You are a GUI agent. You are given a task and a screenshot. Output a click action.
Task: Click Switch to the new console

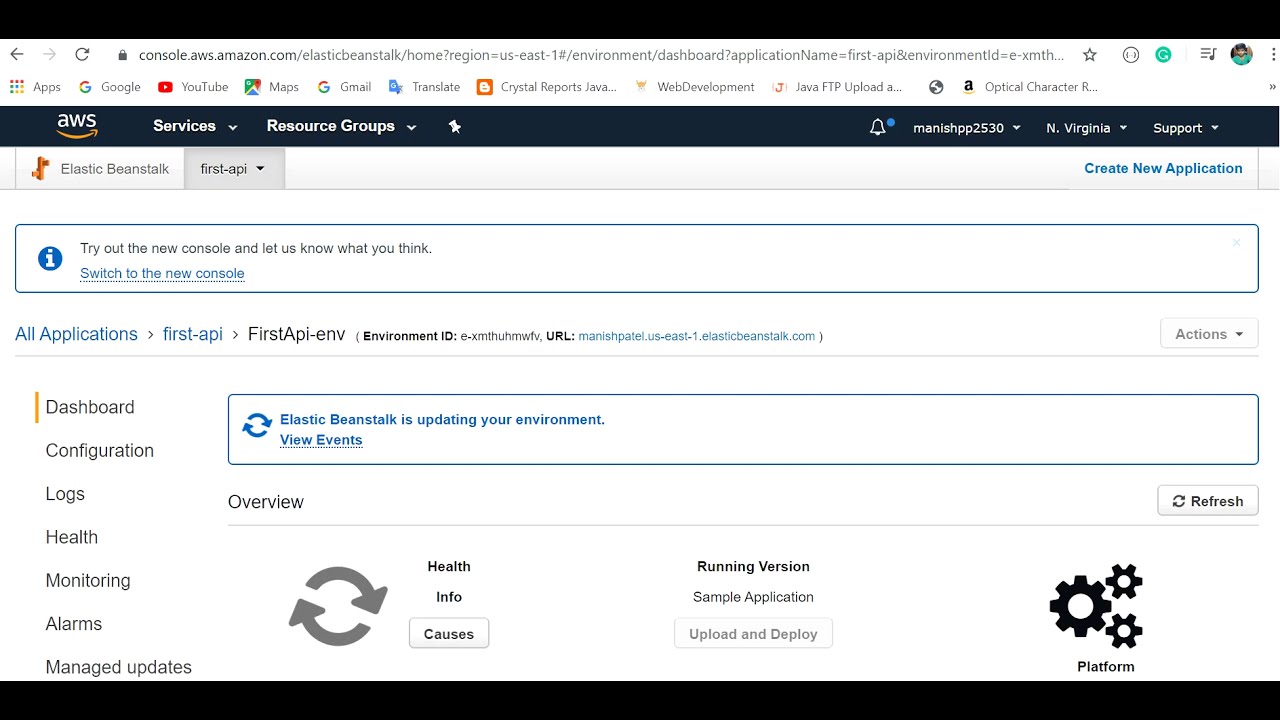[162, 273]
